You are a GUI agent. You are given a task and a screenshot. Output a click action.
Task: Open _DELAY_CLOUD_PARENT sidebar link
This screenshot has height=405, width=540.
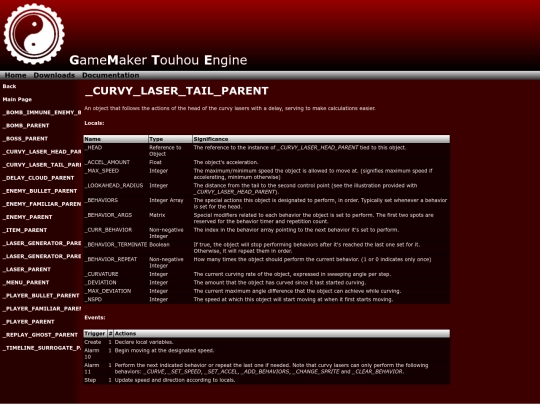click(38, 178)
